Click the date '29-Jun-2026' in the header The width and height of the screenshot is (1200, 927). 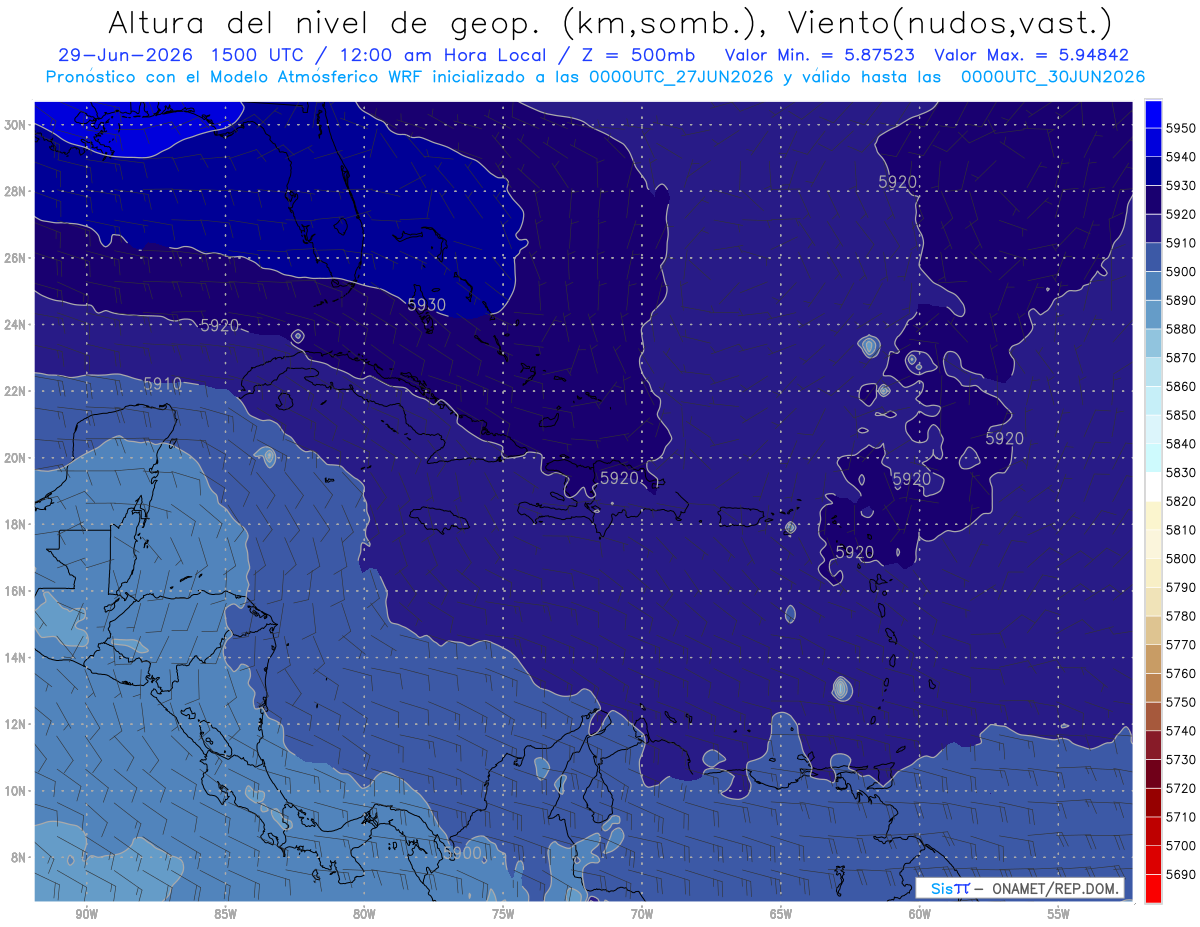125,56
